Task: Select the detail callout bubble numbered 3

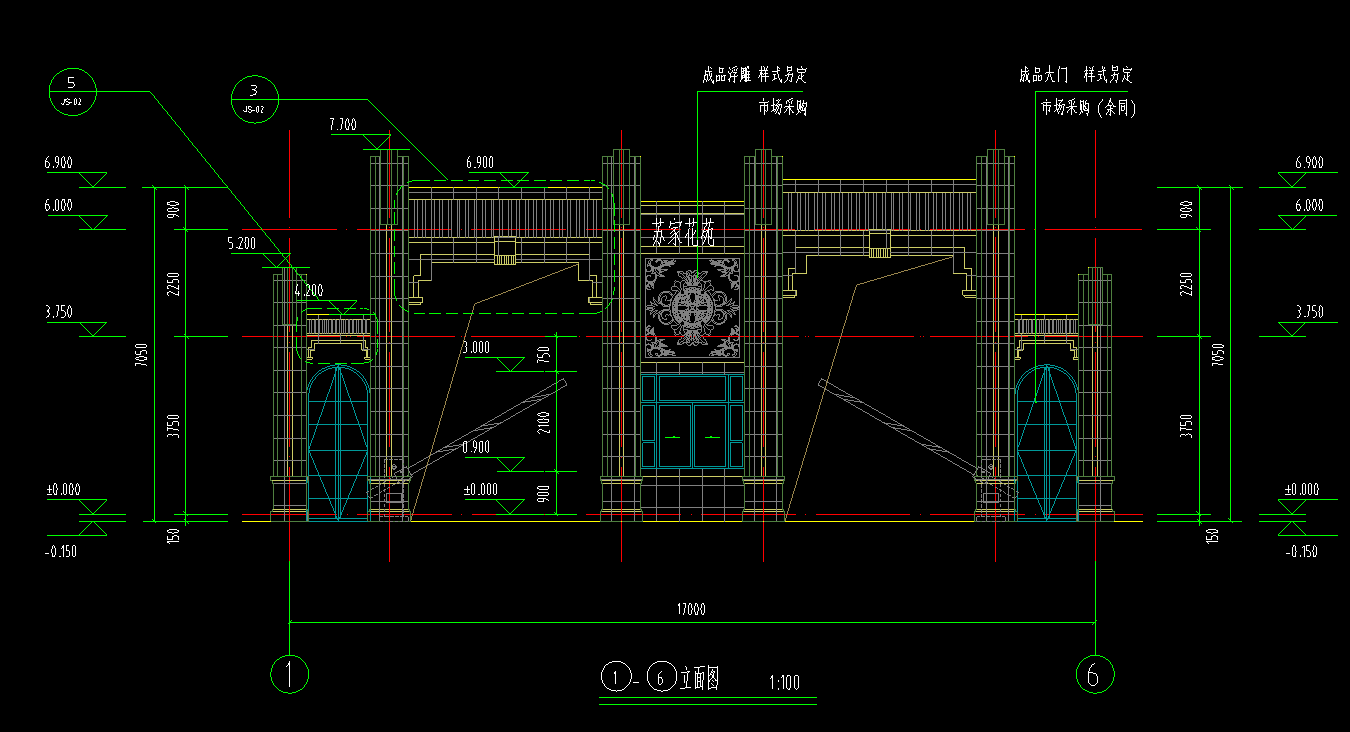Action: click(254, 98)
